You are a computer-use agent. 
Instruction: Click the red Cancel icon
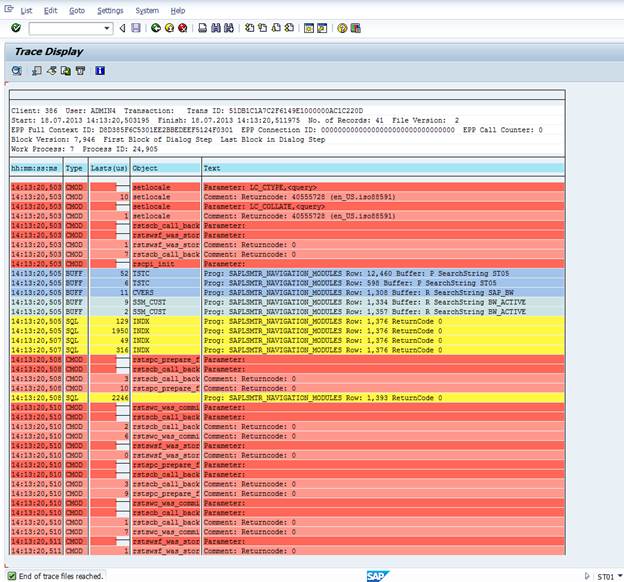coord(183,28)
